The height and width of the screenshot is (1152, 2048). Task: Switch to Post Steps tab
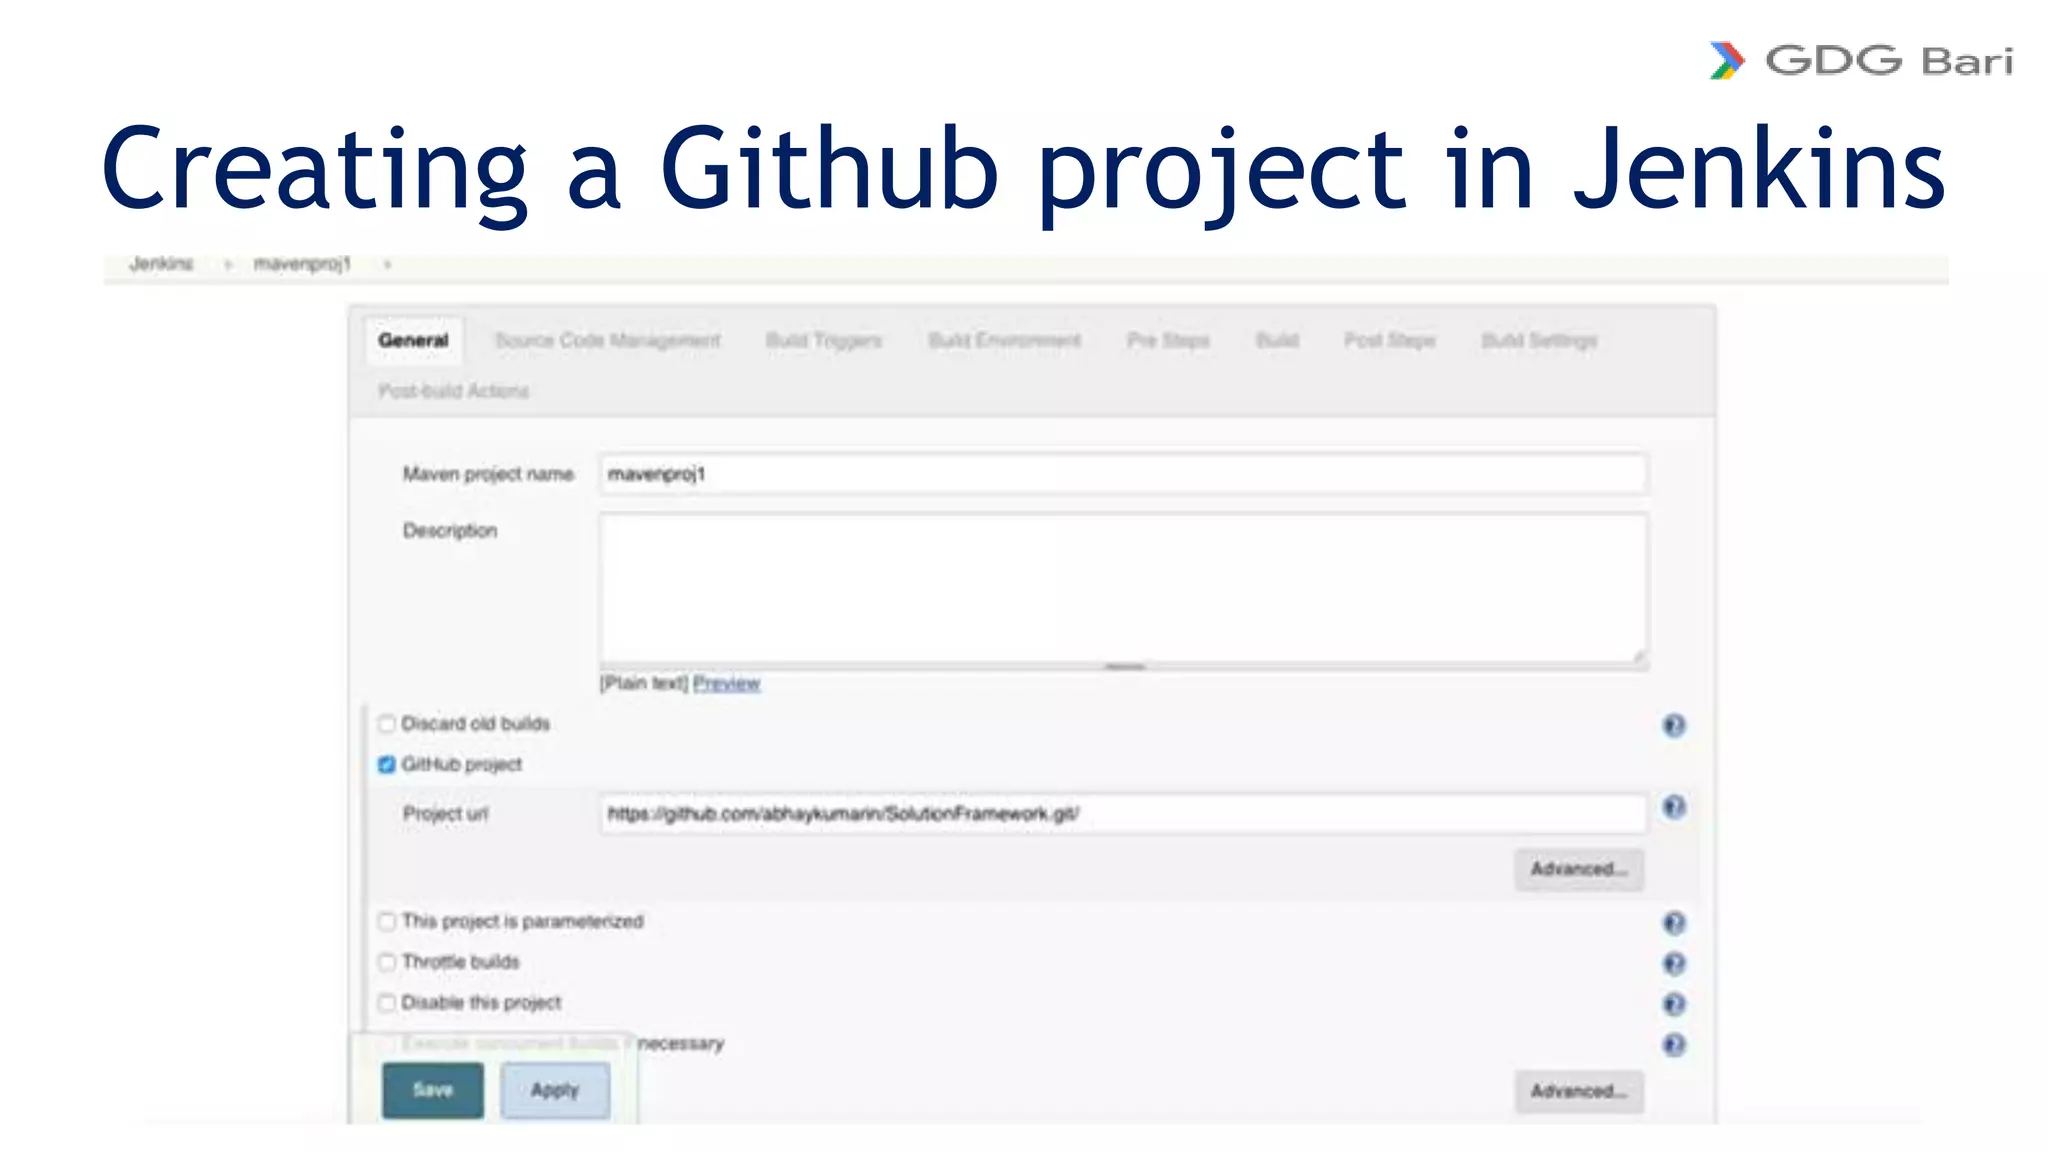[x=1389, y=341]
